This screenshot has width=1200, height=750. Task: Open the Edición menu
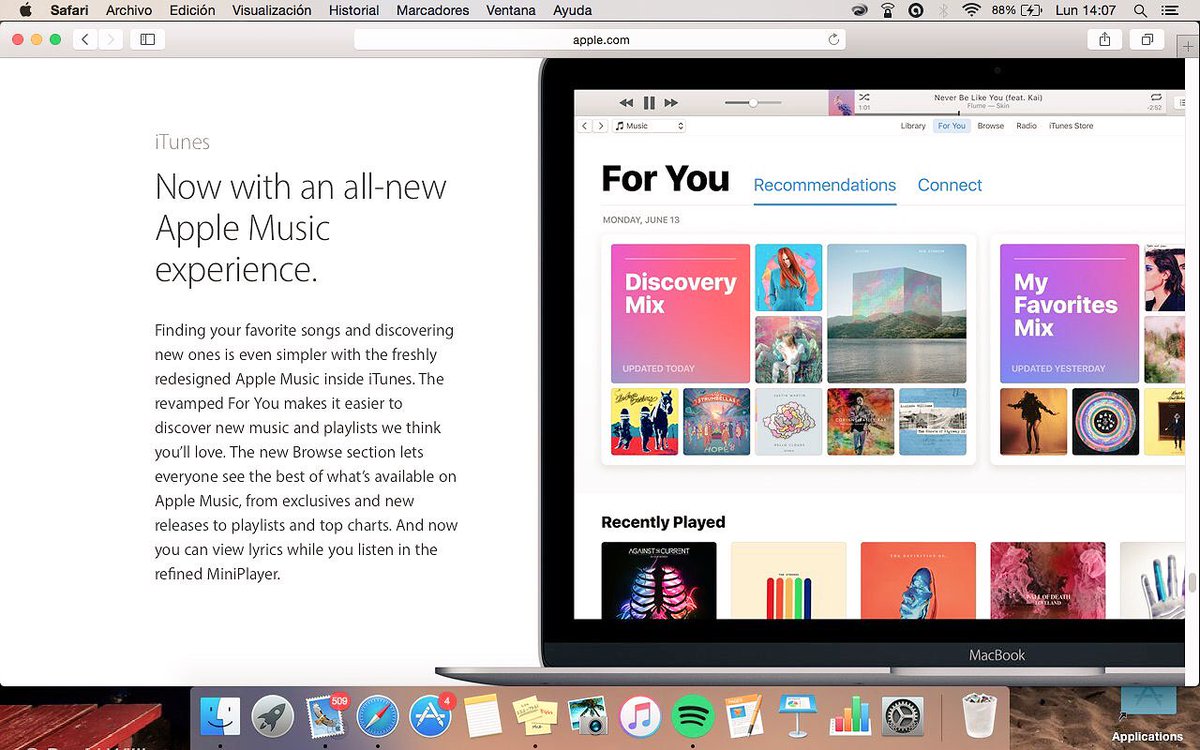192,10
